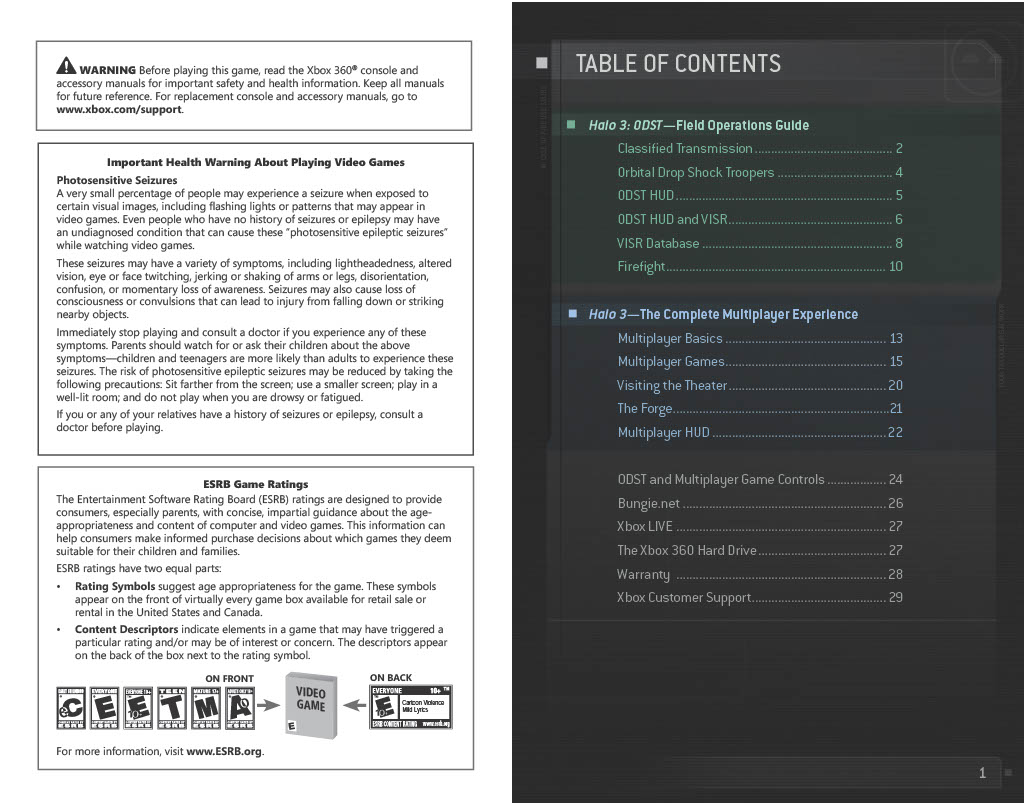Open the www.xbox.com/support link
This screenshot has width=1024, height=803.
(x=119, y=110)
